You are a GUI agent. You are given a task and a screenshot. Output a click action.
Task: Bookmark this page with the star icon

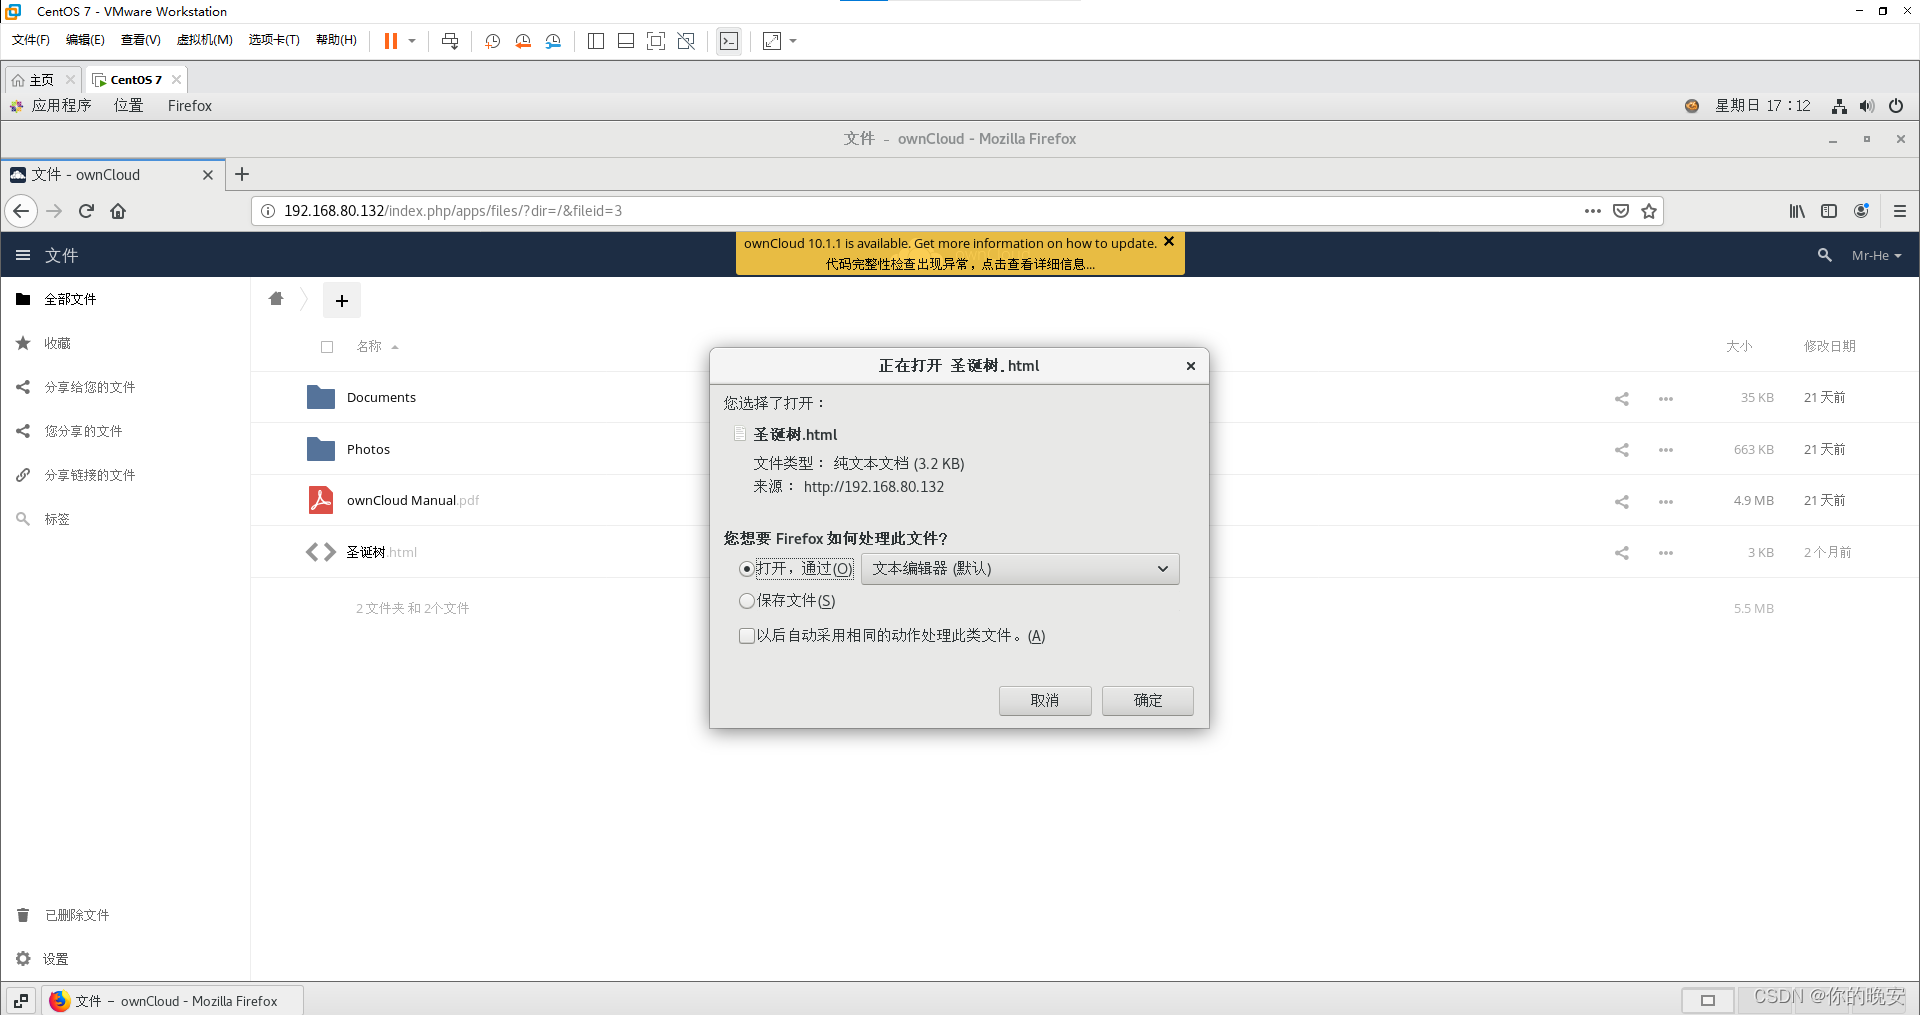click(1649, 211)
